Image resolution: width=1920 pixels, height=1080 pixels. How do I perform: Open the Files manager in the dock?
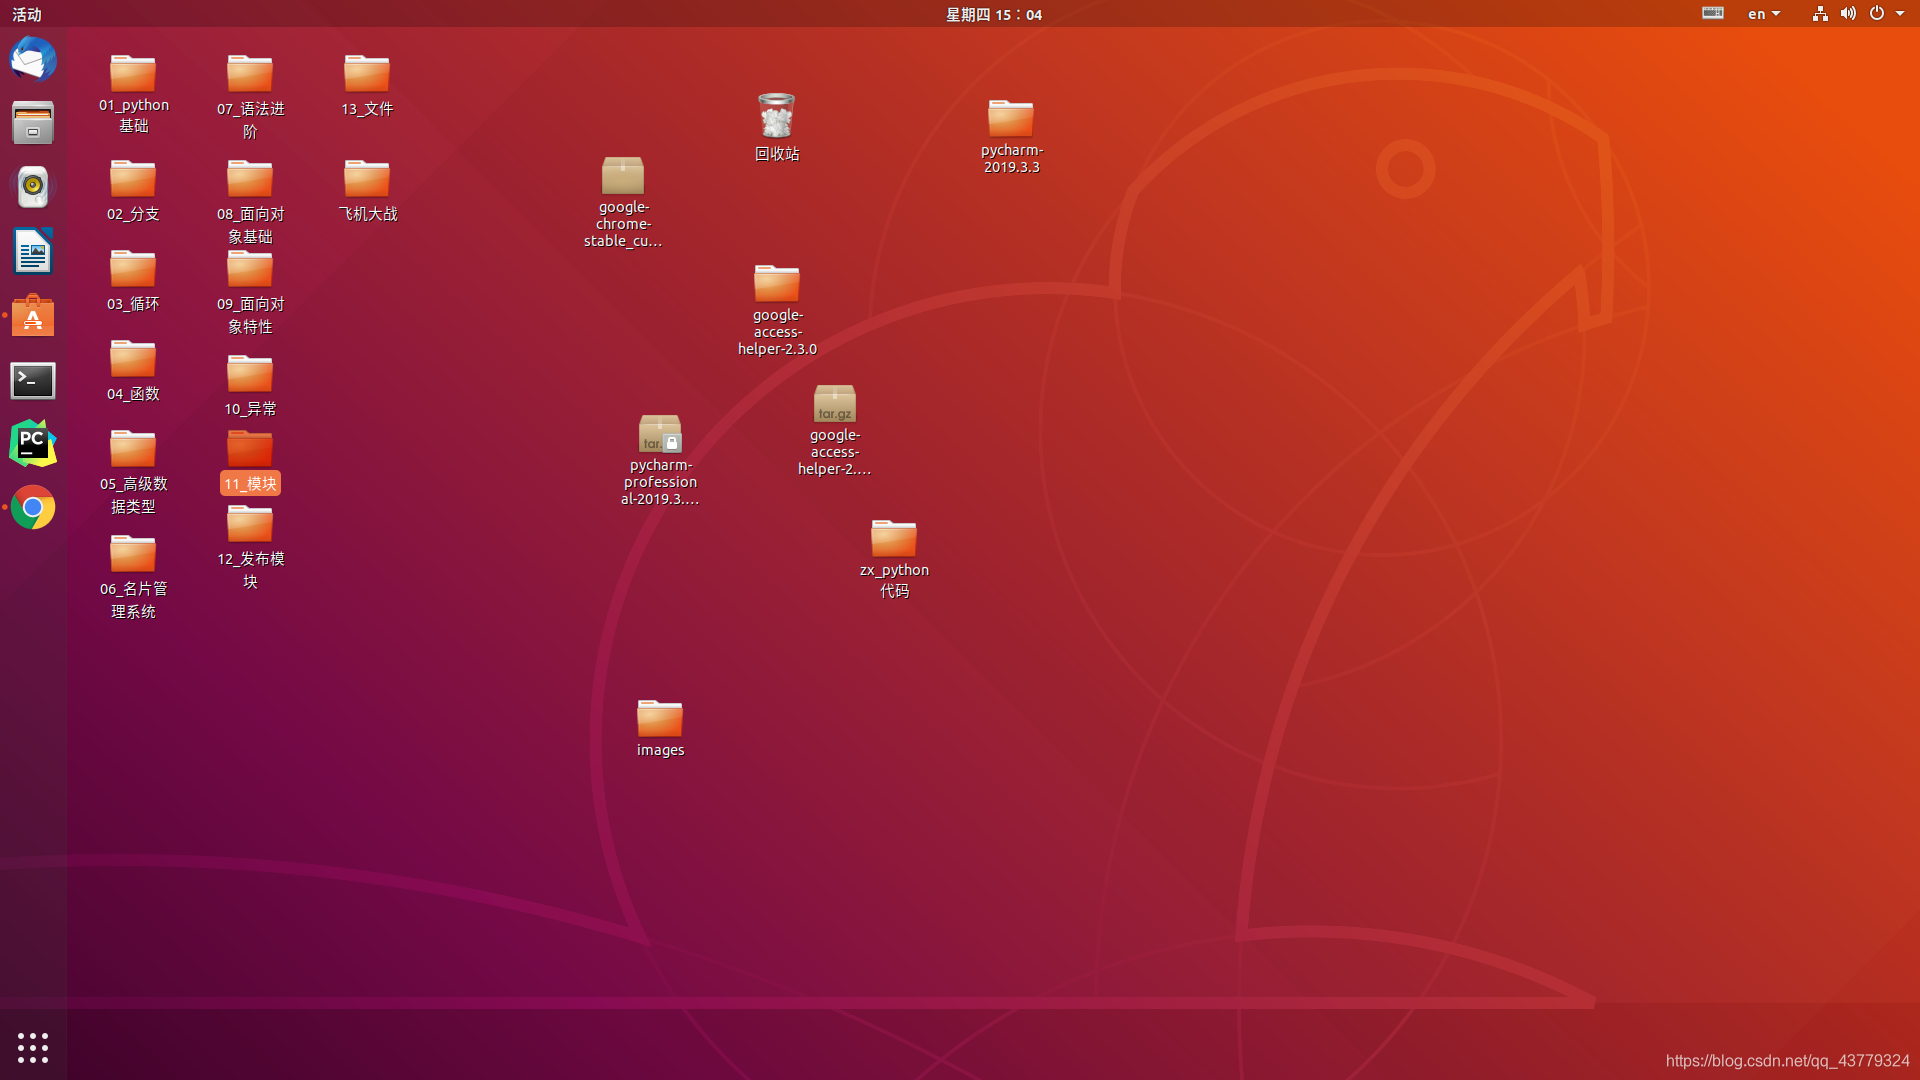[x=33, y=122]
